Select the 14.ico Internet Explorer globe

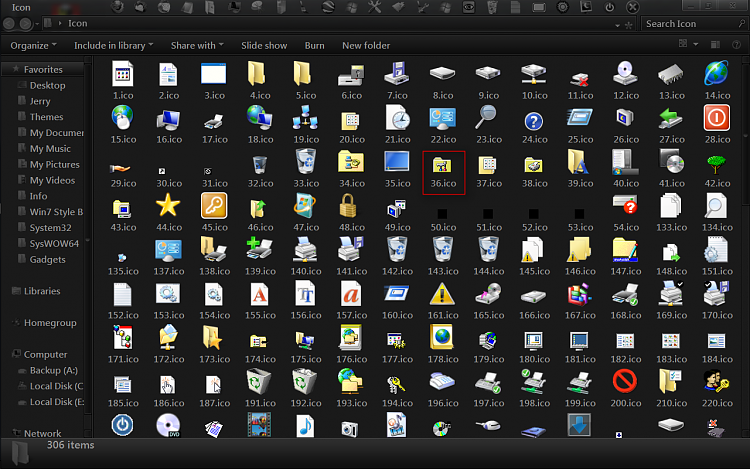[717, 73]
